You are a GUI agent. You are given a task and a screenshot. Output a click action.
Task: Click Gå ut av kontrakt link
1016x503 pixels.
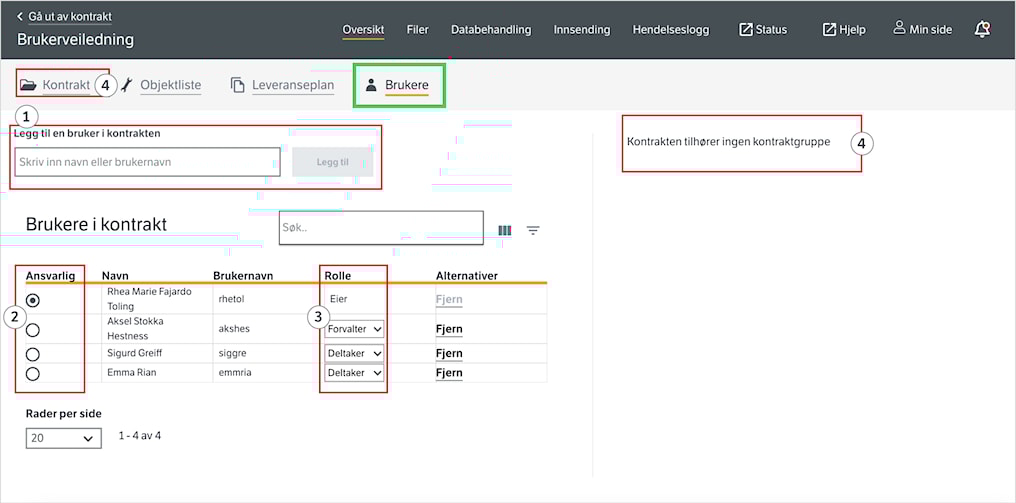click(70, 16)
